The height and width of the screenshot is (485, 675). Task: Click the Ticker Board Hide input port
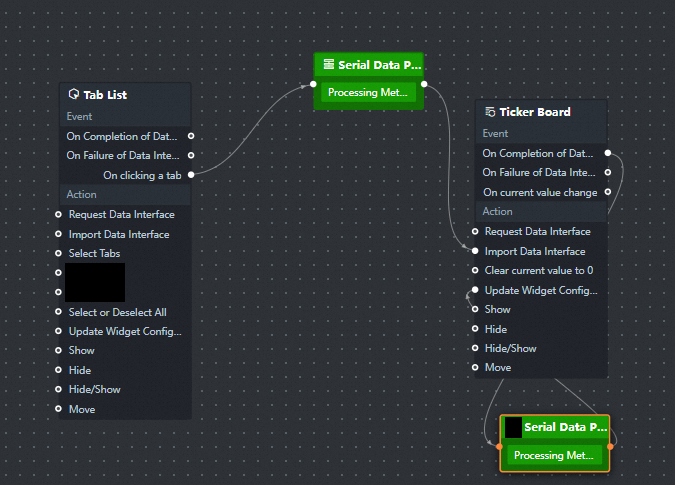click(475, 329)
